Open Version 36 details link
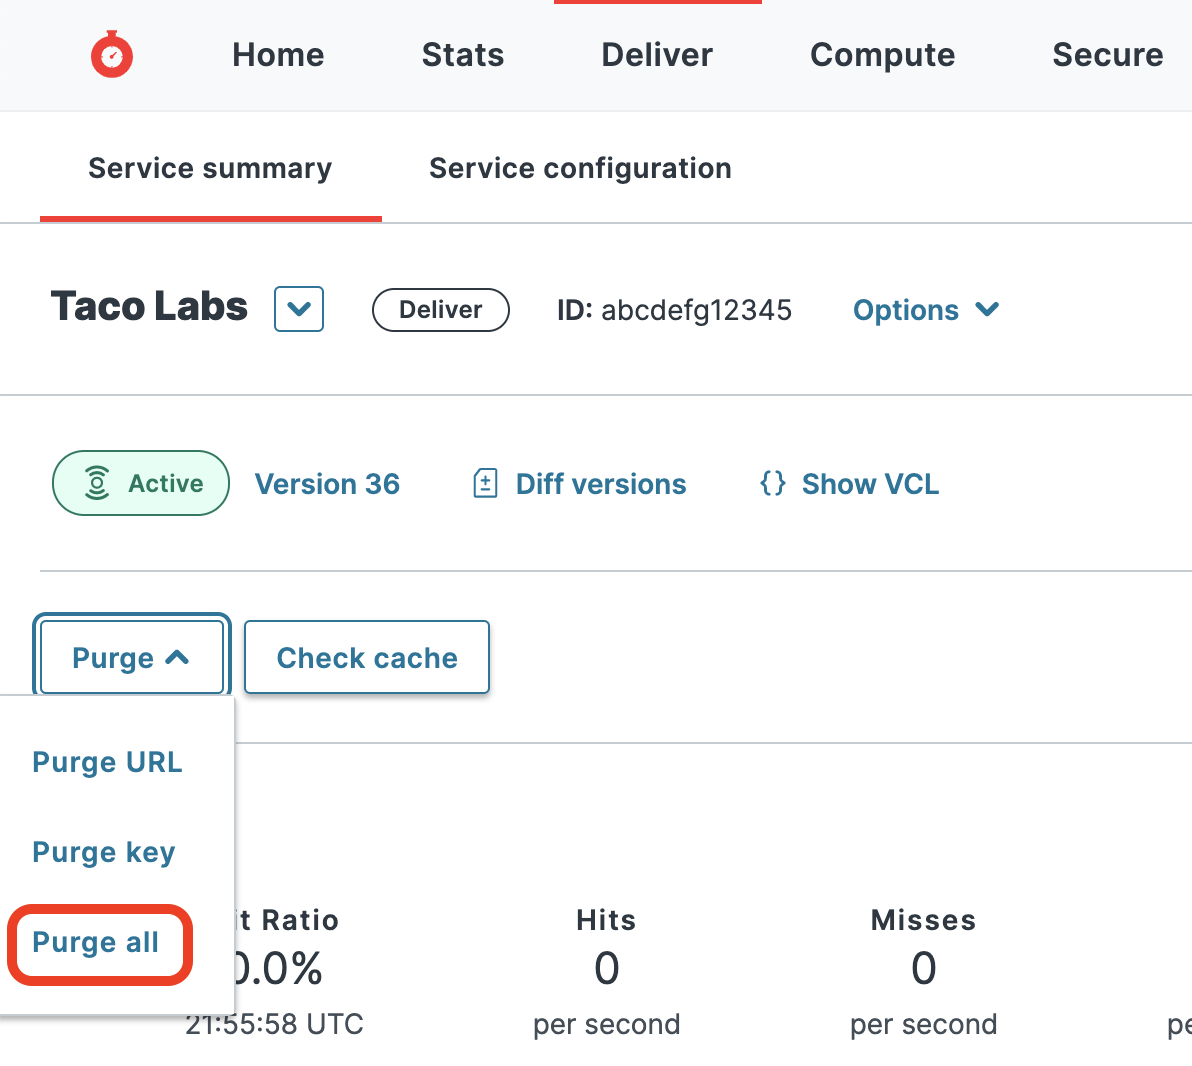This screenshot has width=1192, height=1066. [x=327, y=483]
